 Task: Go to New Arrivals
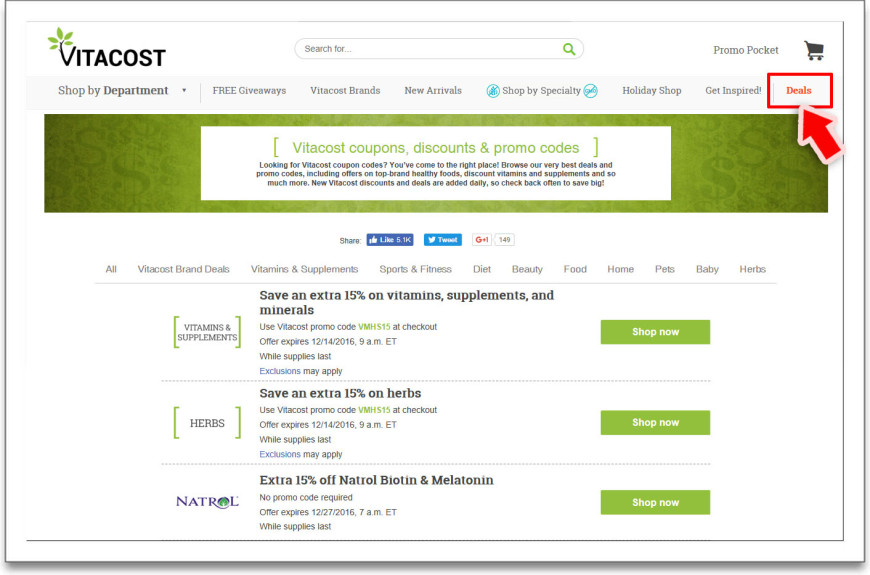click(x=433, y=90)
